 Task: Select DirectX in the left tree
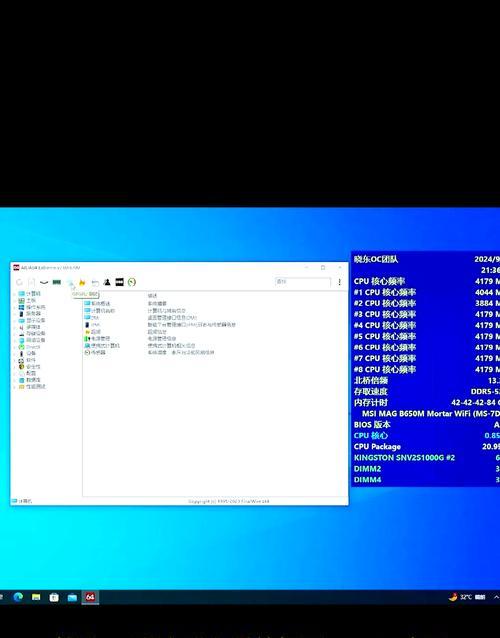point(29,347)
